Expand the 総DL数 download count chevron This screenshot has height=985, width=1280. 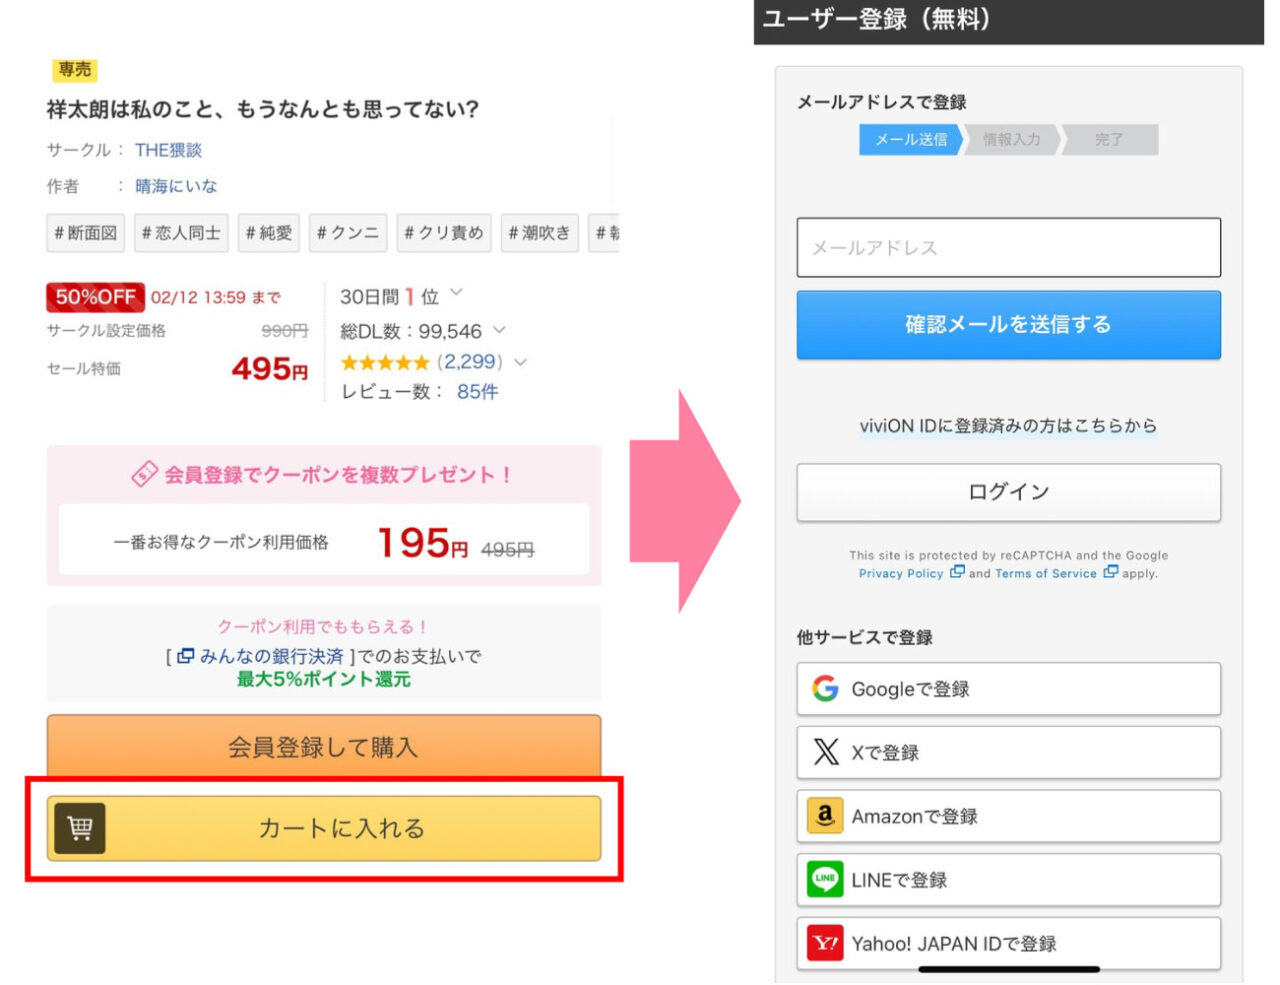(500, 330)
